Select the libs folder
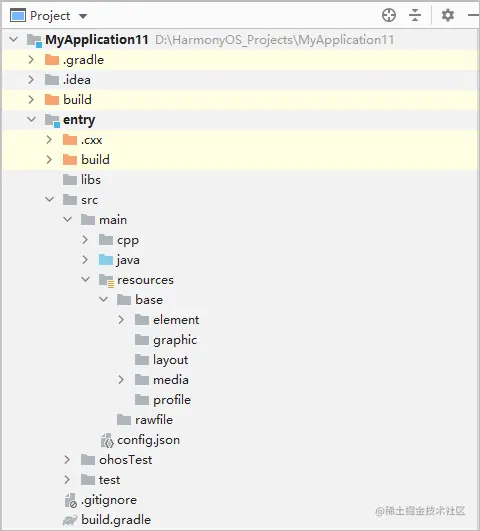The height and width of the screenshot is (531, 480). tap(82, 180)
